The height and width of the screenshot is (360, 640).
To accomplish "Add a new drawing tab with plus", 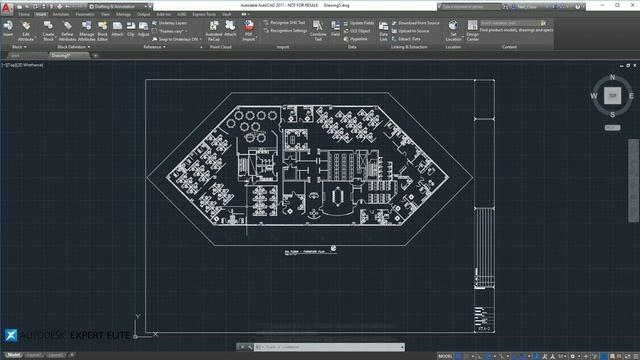I will coord(95,56).
